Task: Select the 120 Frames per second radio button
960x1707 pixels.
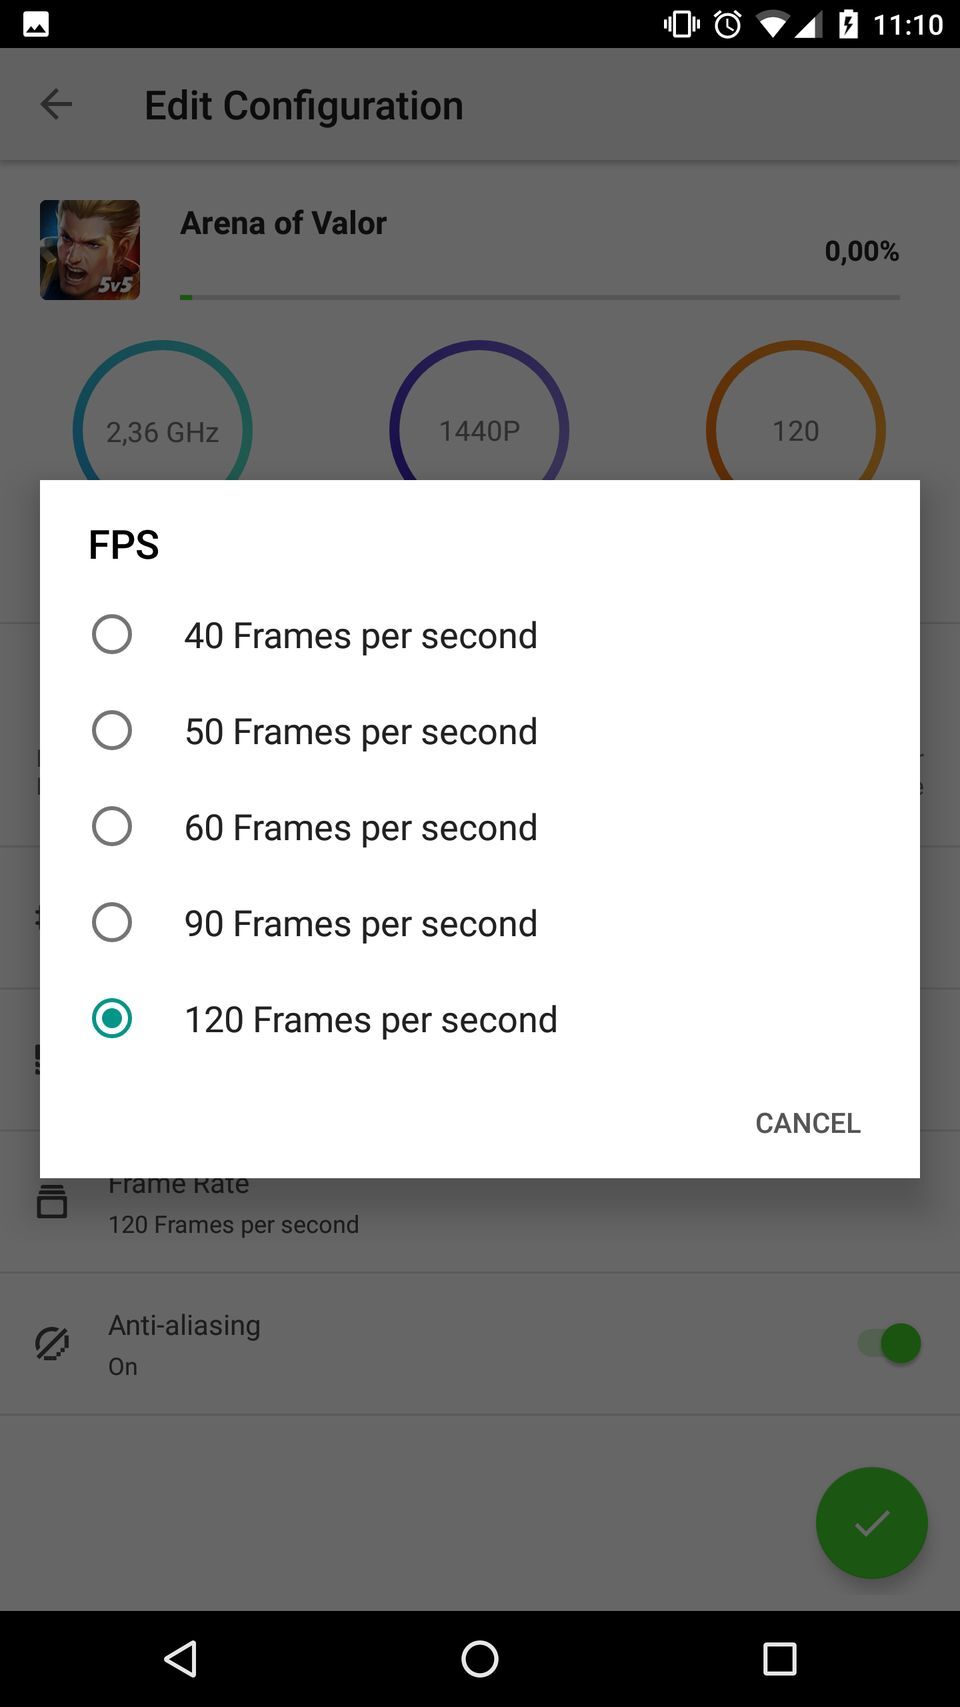Action: click(112, 1018)
